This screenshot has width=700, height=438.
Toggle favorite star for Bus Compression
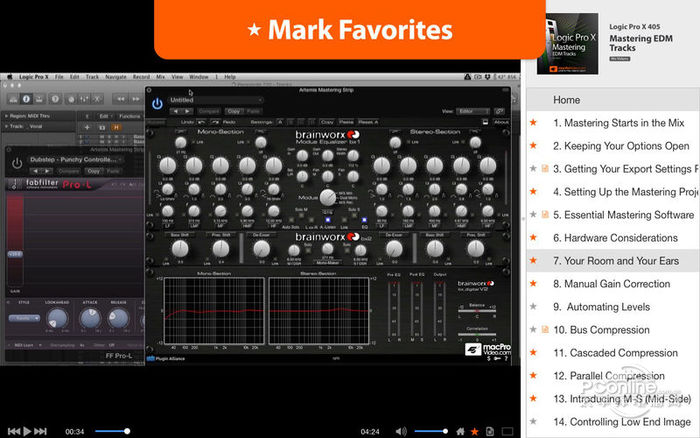[x=533, y=330]
